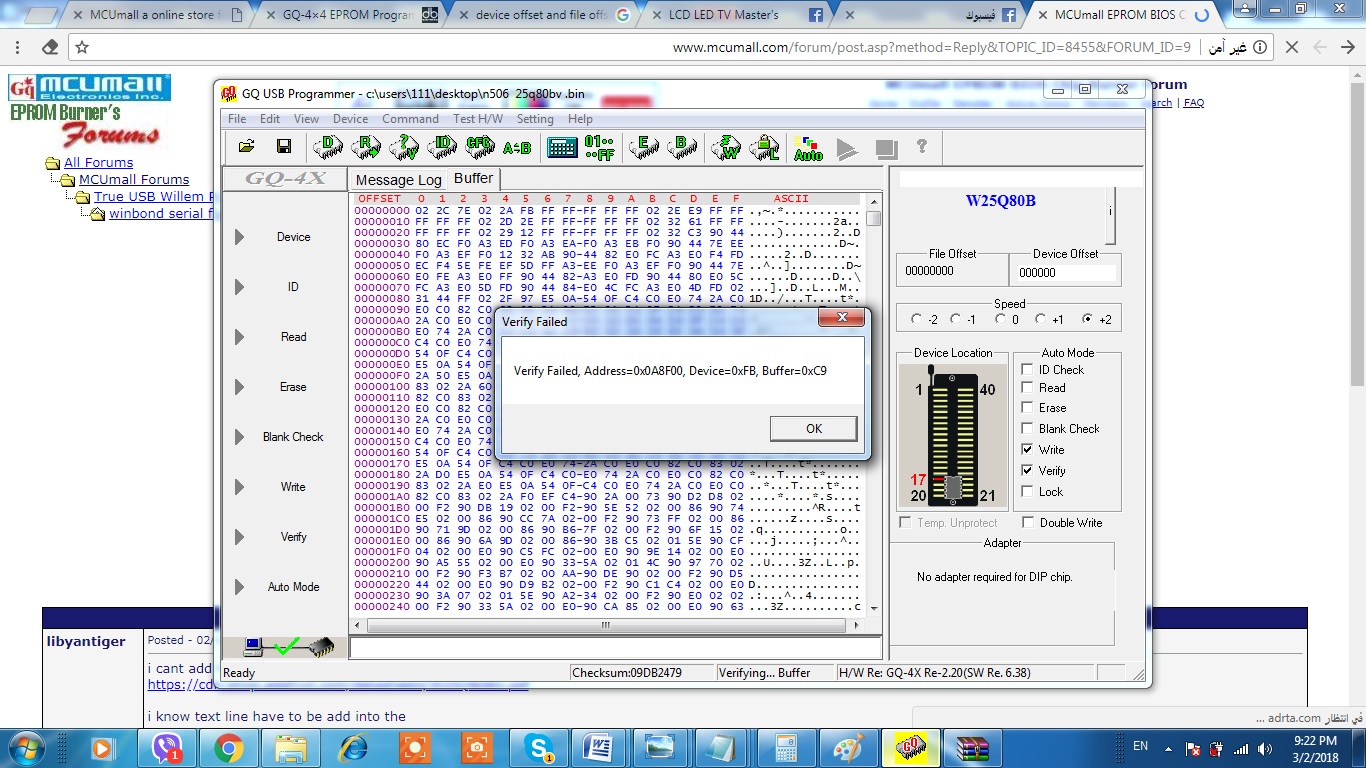Click the Device Offset input field
1366x768 pixels.
click(x=1066, y=272)
